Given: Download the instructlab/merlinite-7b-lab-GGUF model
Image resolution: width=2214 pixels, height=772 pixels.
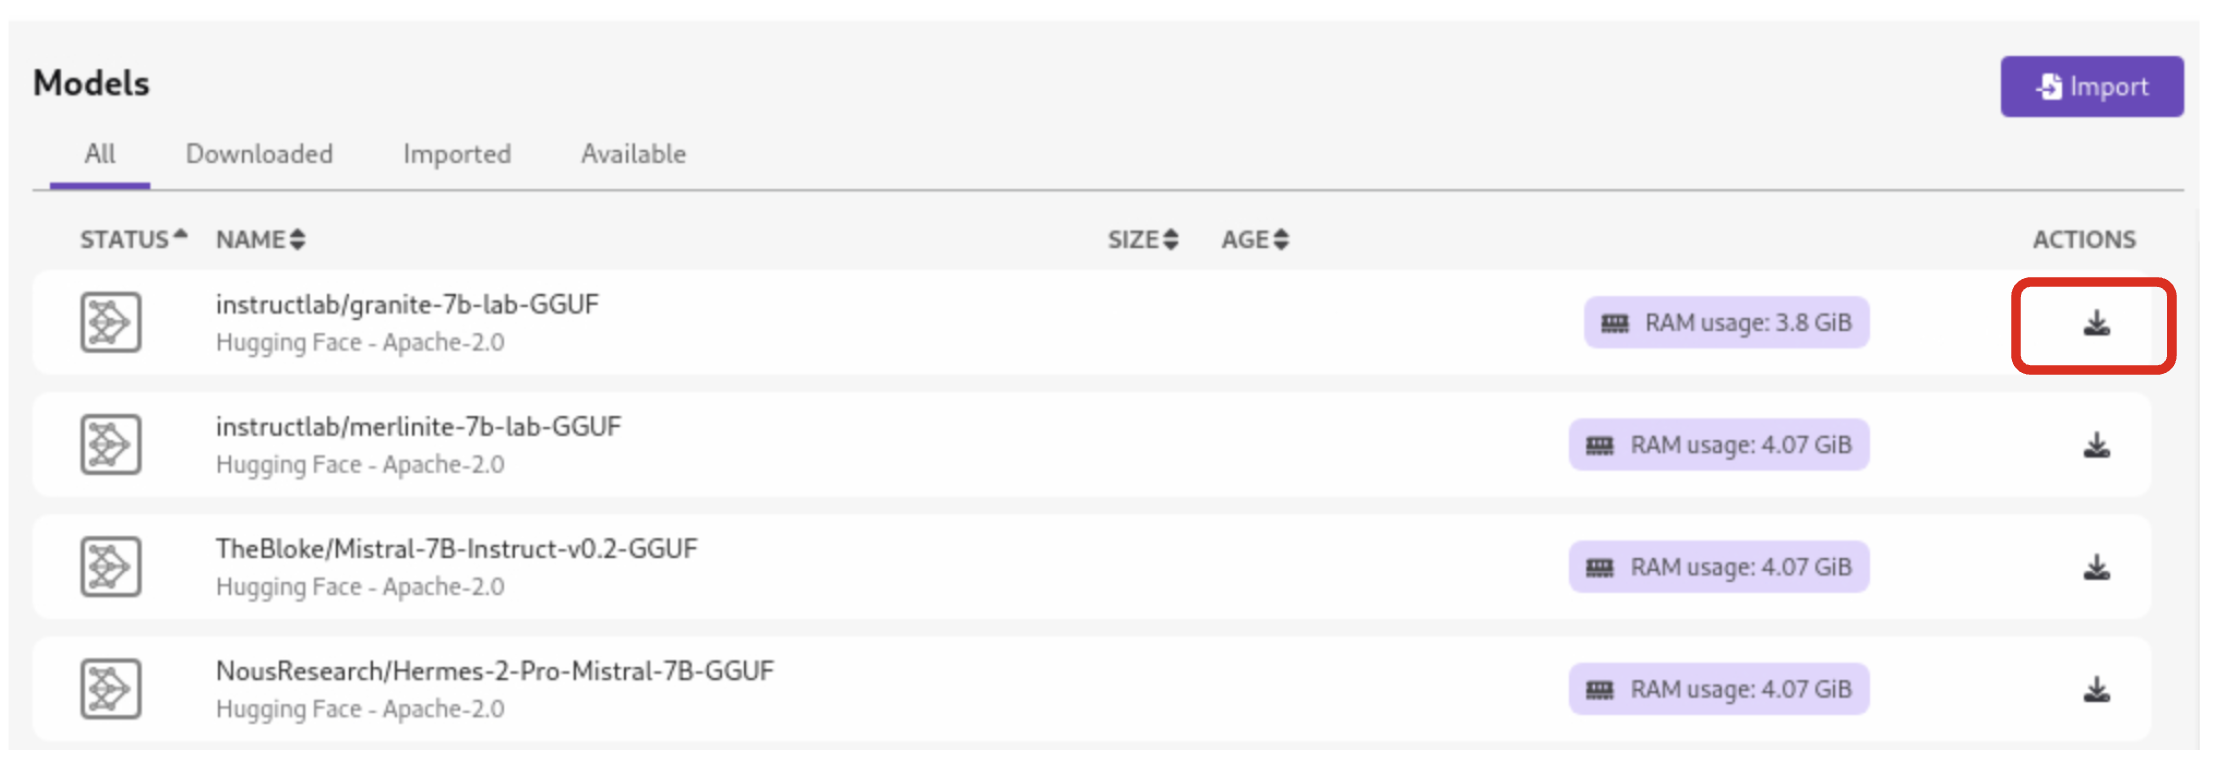Looking at the screenshot, I should point(2096,446).
